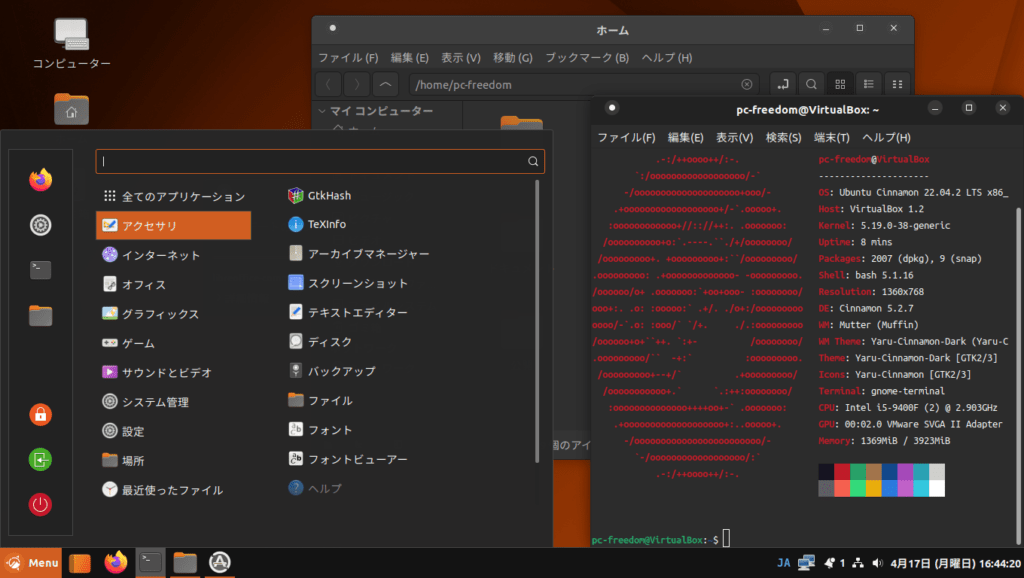The width and height of the screenshot is (1024, 578).
Task: Shut down using the red power icon
Action: click(x=40, y=504)
